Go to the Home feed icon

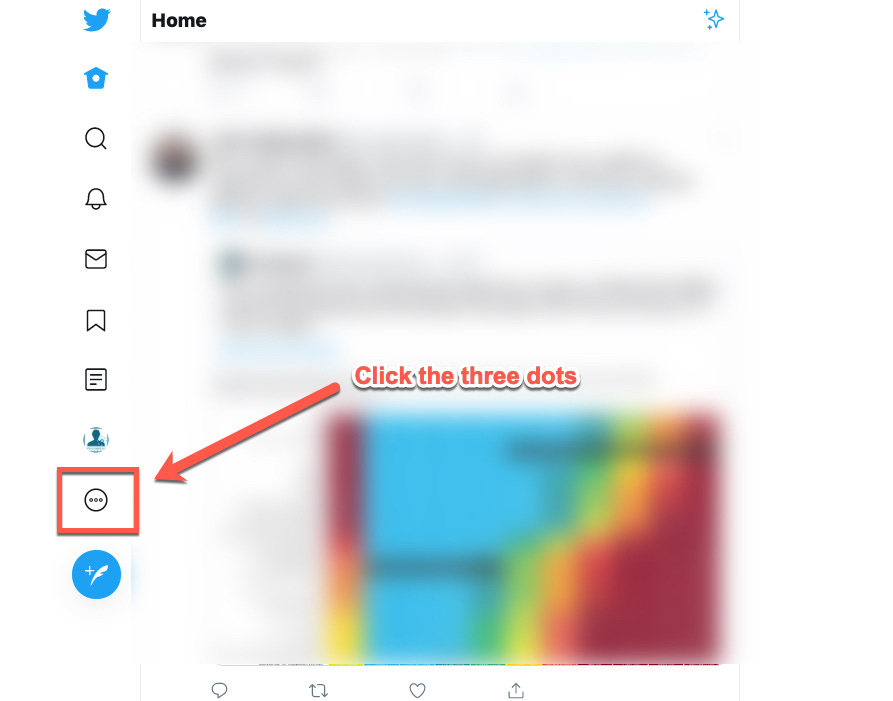point(96,78)
